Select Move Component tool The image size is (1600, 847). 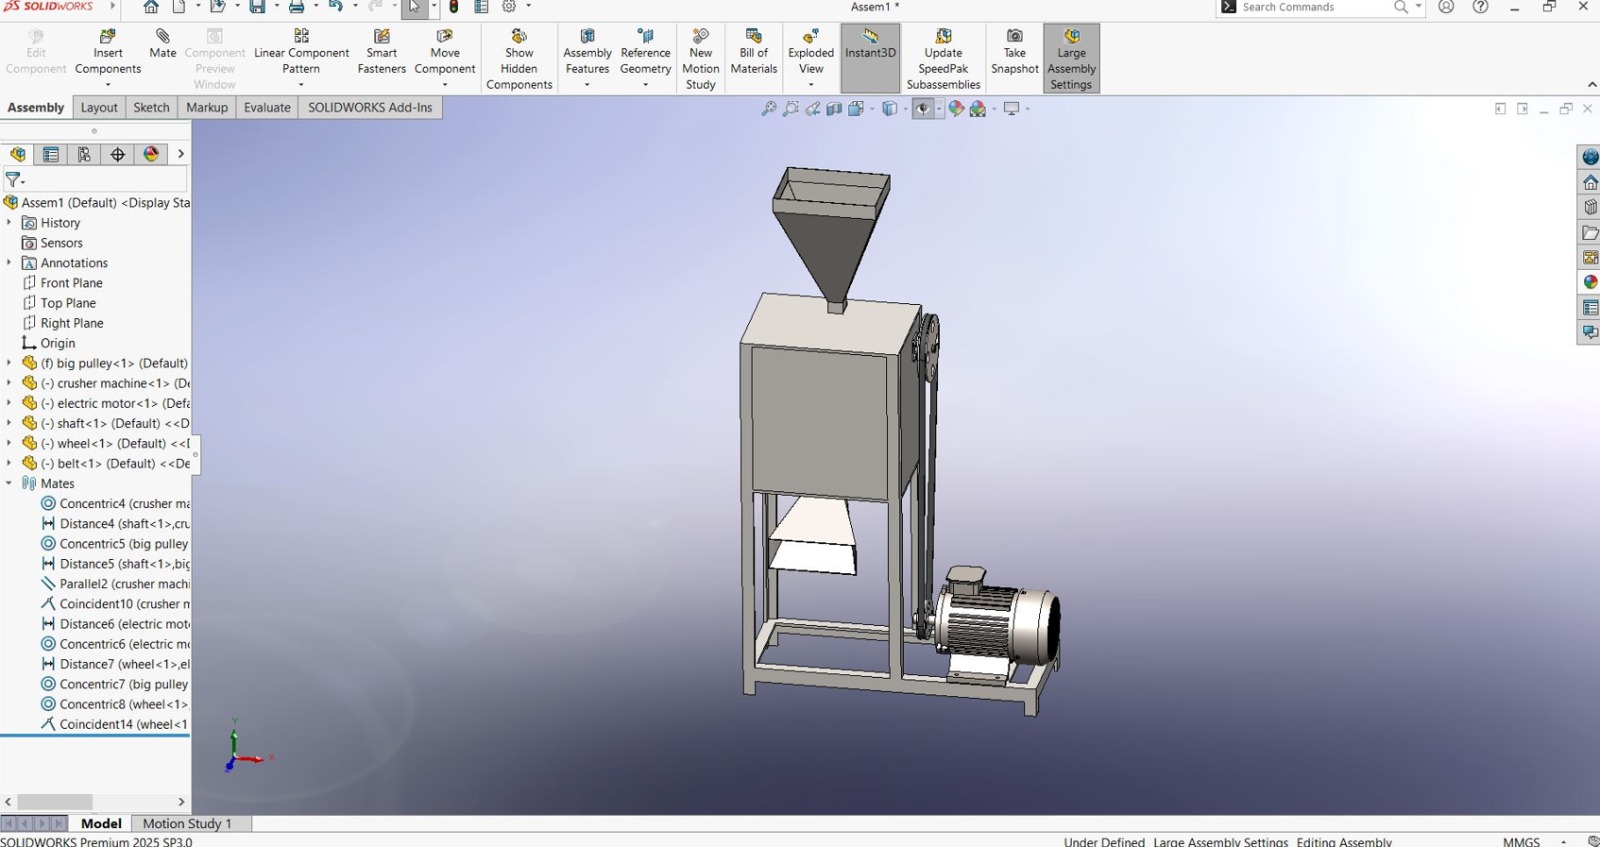point(445,52)
